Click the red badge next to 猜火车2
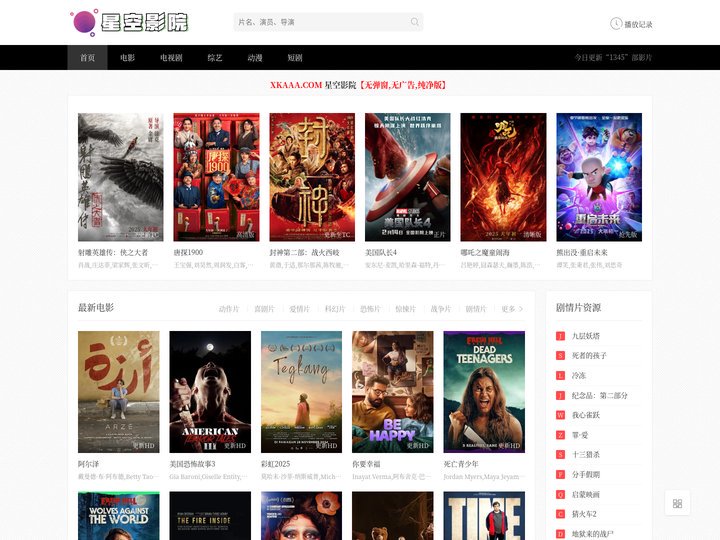The height and width of the screenshot is (540, 720). 560,514
